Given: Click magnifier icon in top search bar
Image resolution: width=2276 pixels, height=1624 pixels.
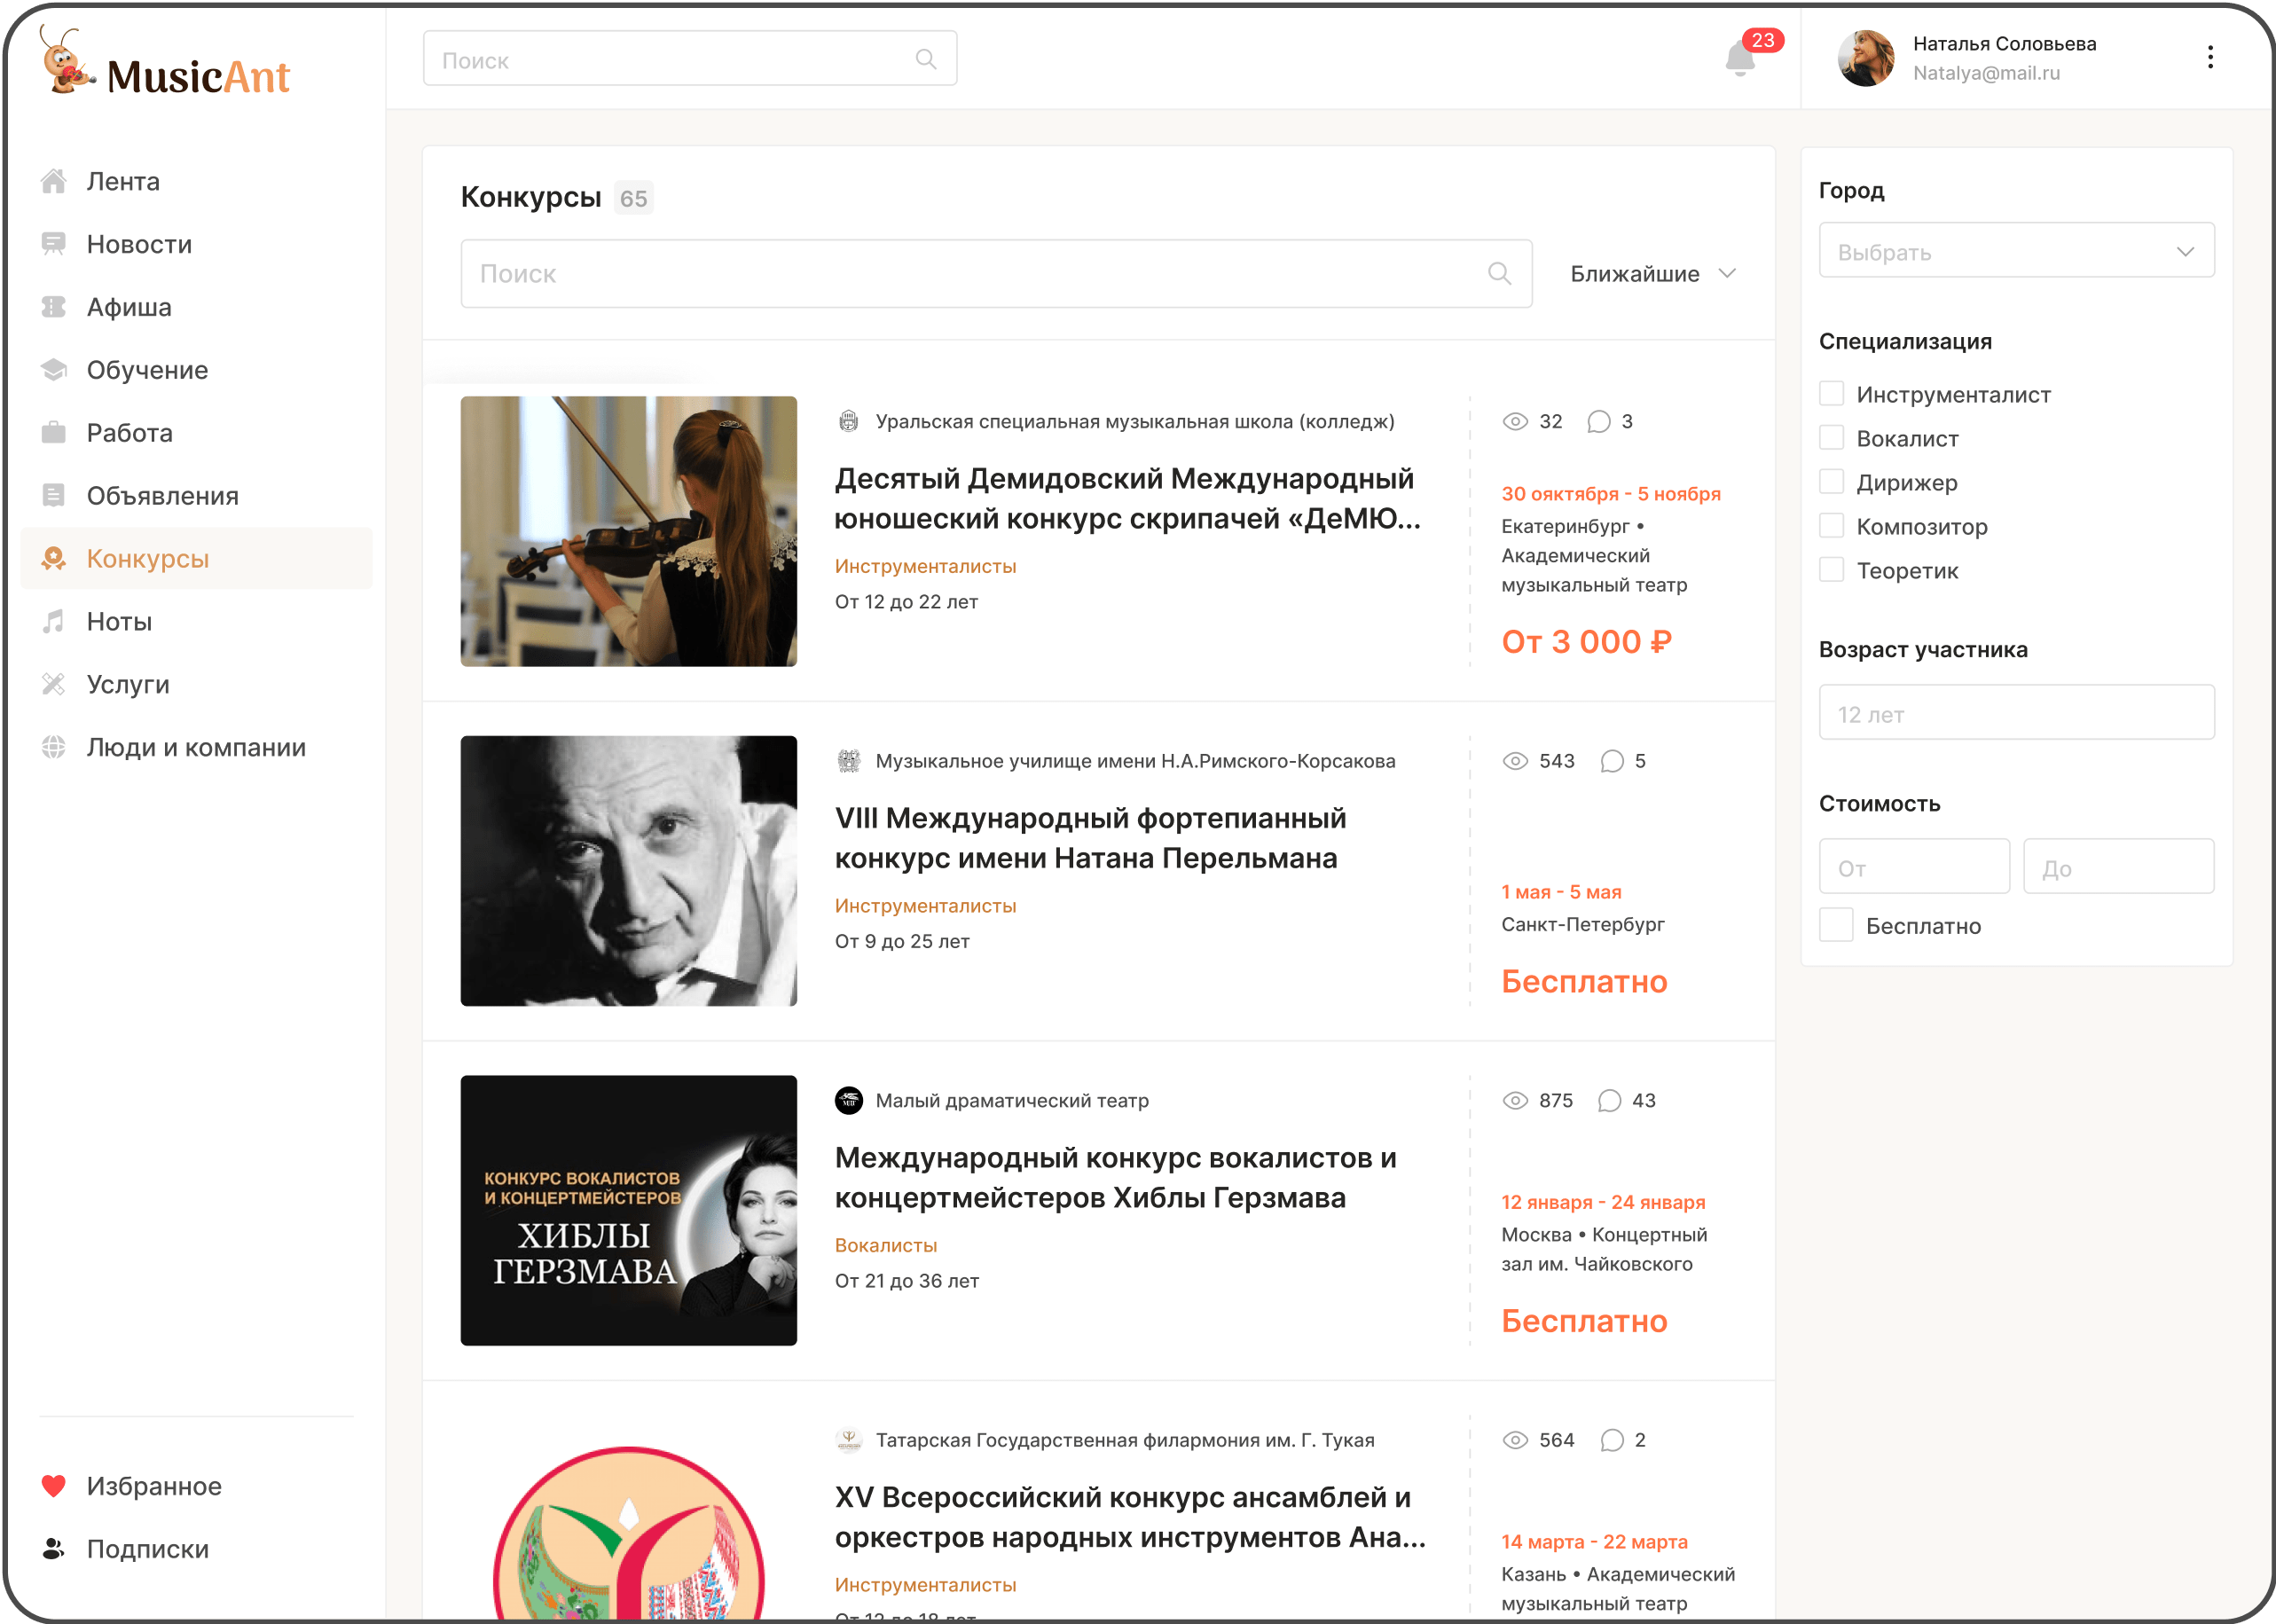Looking at the screenshot, I should point(926,59).
